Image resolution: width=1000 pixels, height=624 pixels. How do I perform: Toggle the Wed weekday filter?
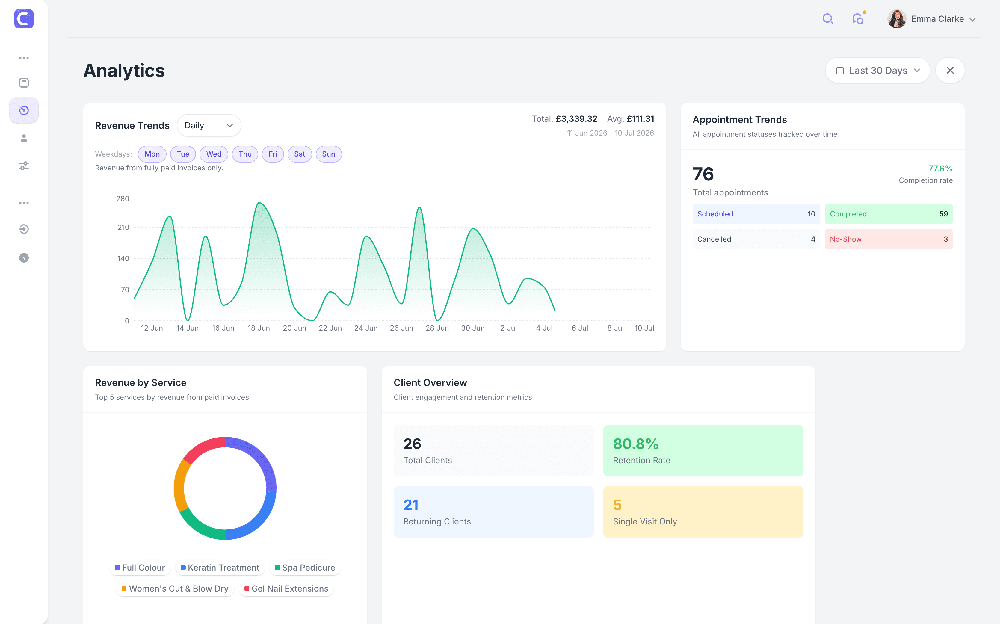214,154
